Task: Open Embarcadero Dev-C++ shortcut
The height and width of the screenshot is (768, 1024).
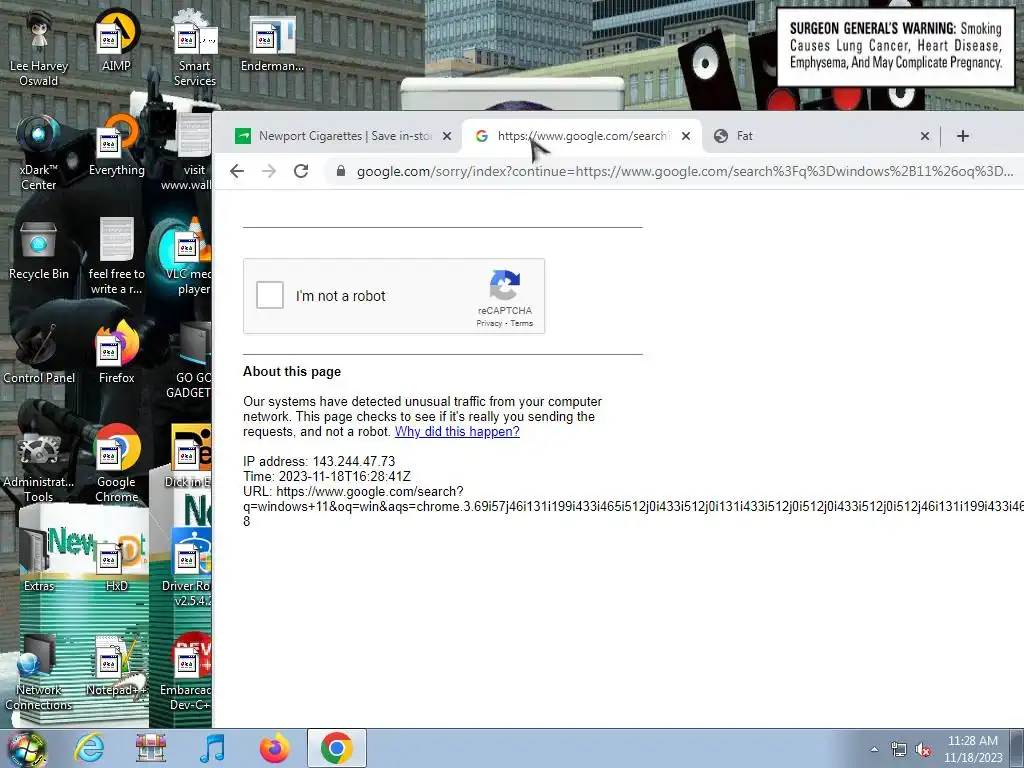Action: [x=187, y=673]
